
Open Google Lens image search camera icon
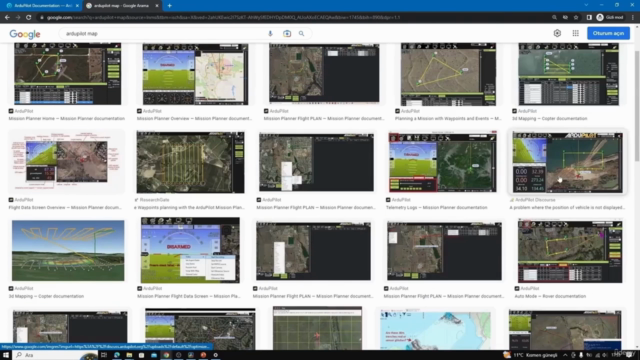pyautogui.click(x=287, y=33)
